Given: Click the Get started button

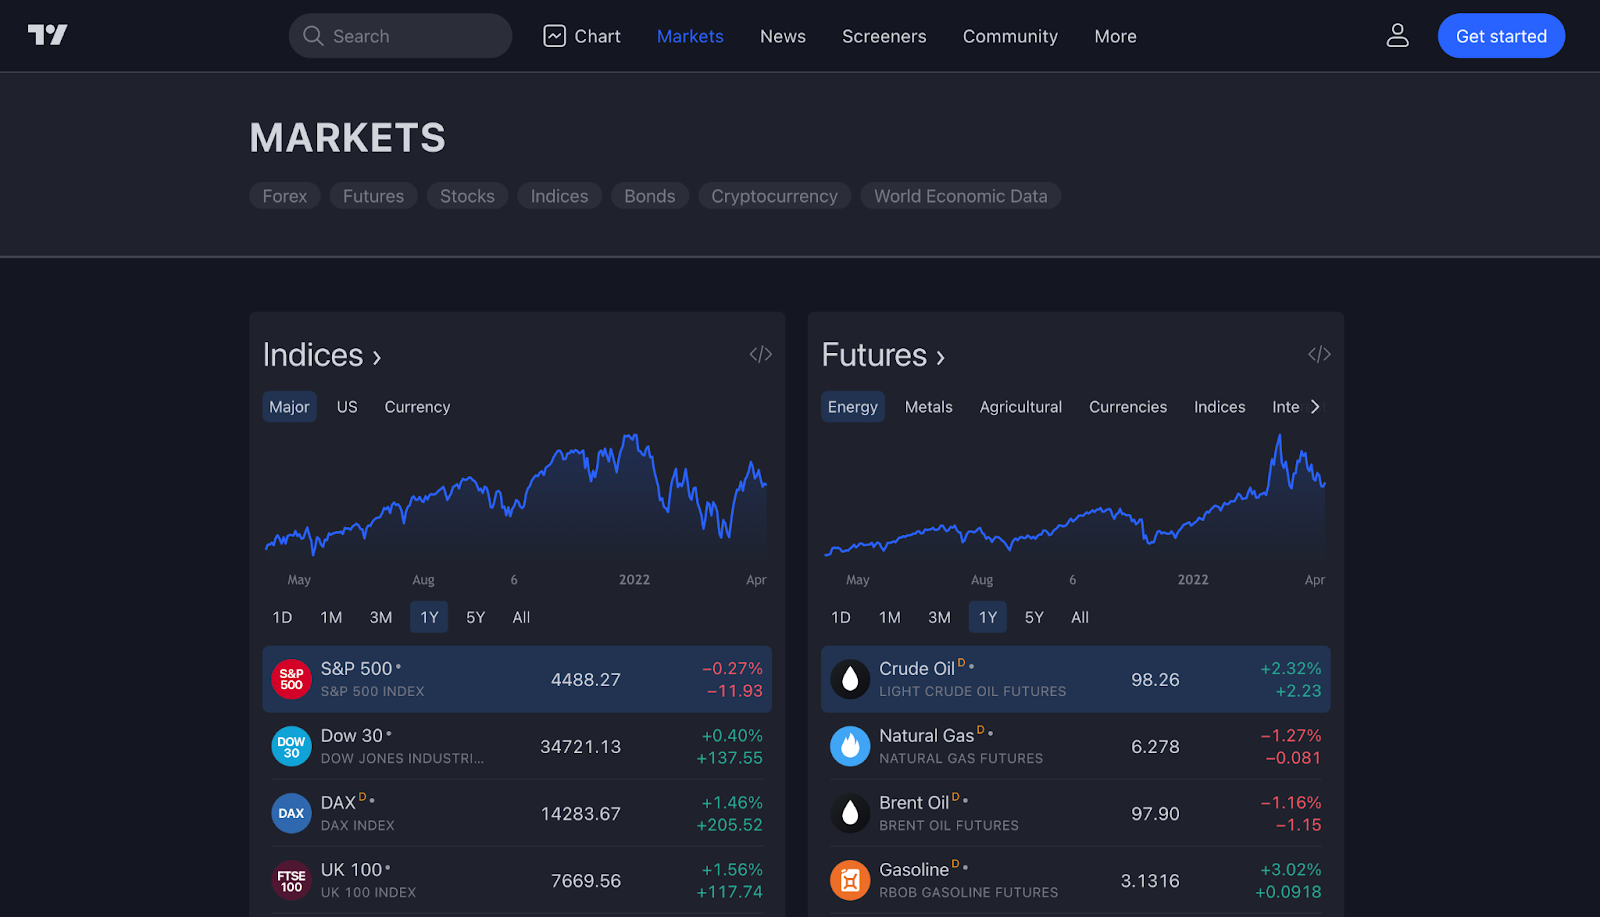Looking at the screenshot, I should [1500, 35].
